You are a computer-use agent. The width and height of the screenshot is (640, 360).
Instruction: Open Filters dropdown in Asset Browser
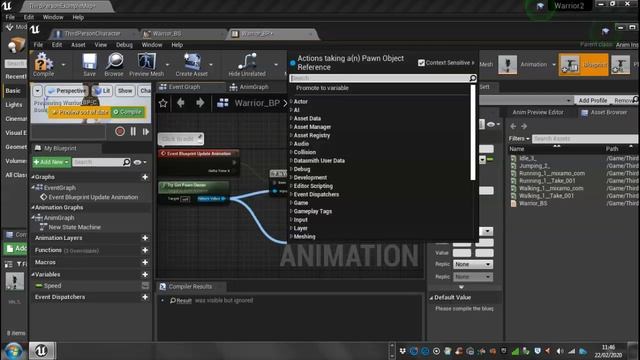[519, 139]
